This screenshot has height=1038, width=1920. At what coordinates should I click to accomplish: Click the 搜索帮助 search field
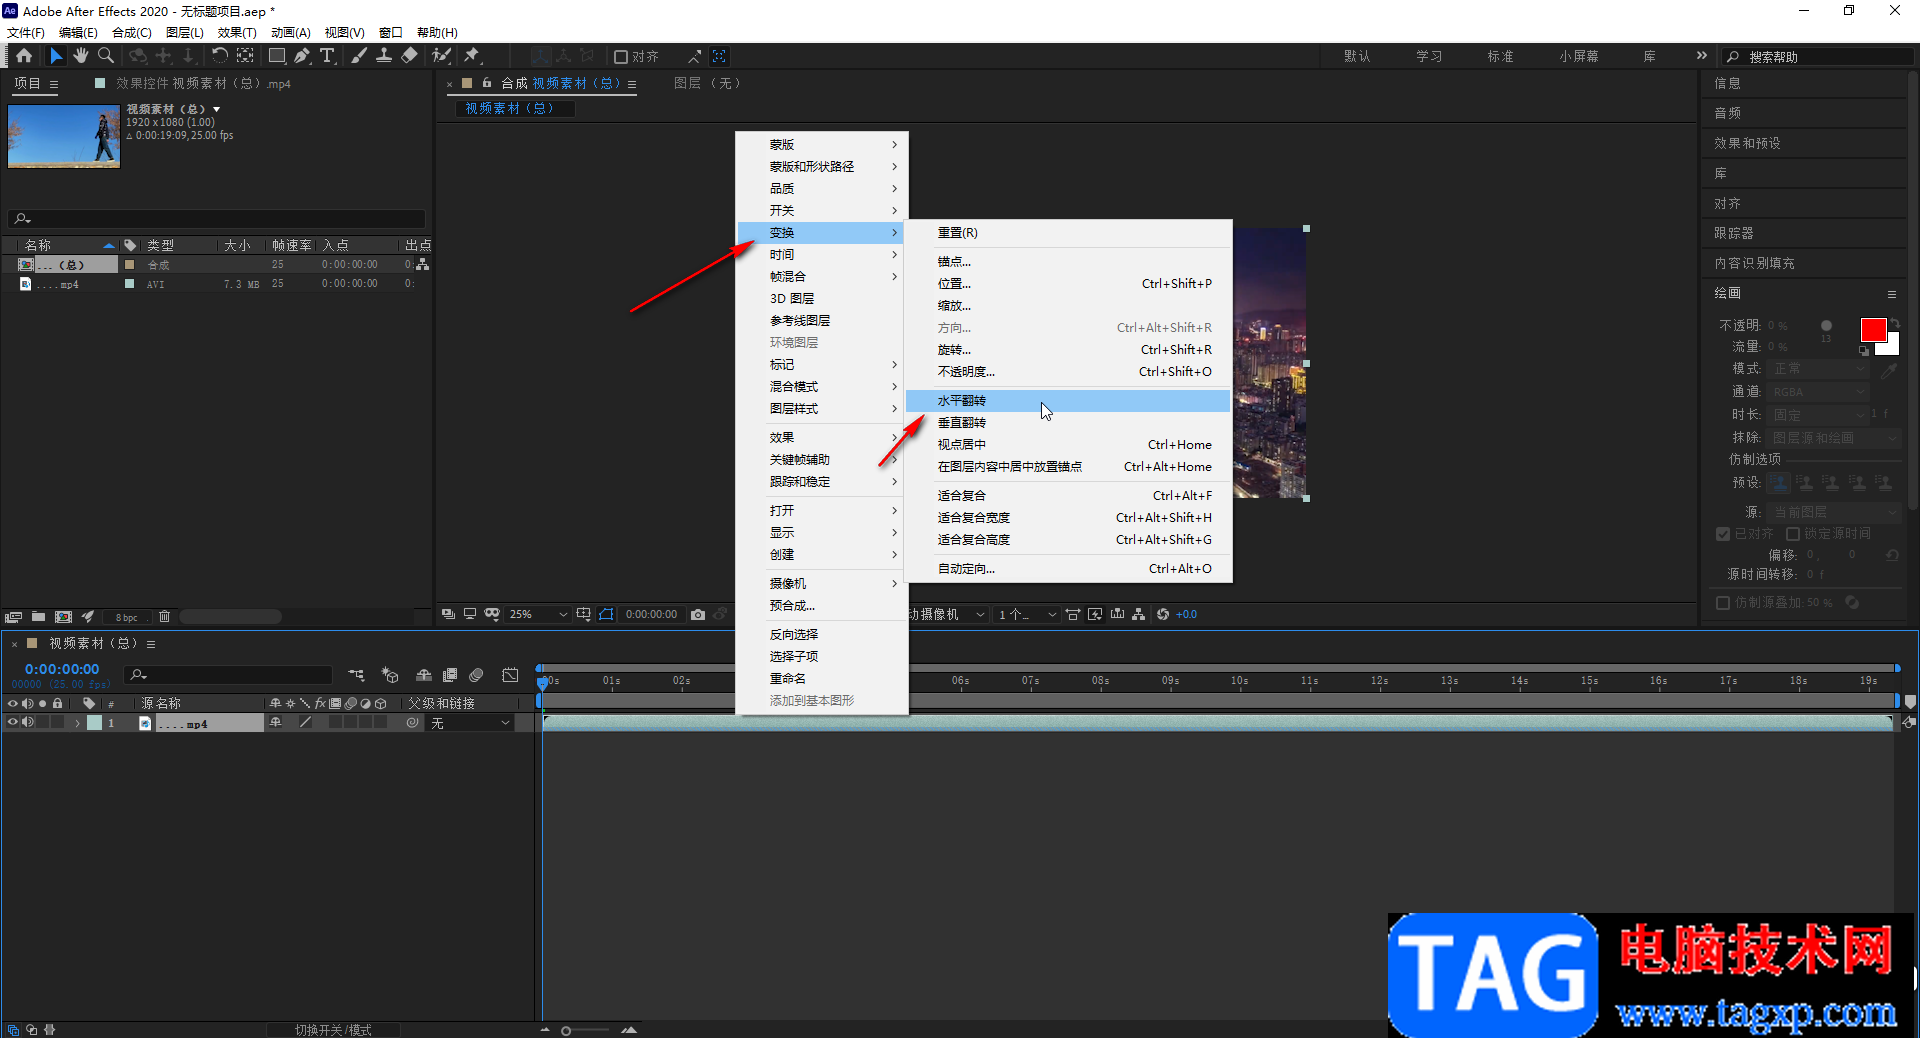pyautogui.click(x=1818, y=57)
